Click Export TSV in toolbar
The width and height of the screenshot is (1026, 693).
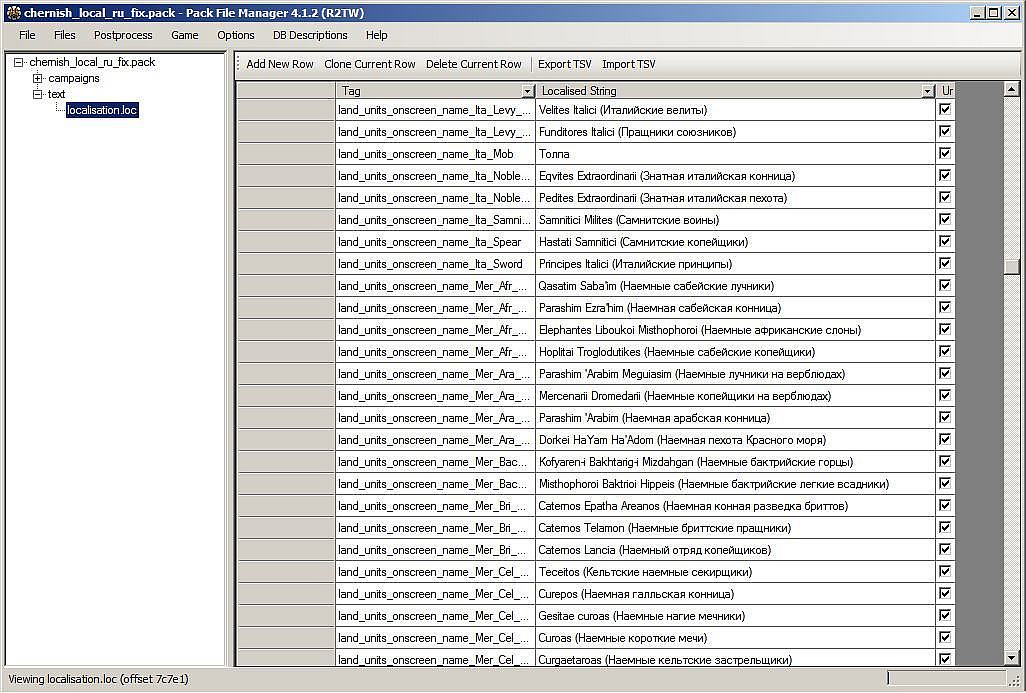point(564,64)
